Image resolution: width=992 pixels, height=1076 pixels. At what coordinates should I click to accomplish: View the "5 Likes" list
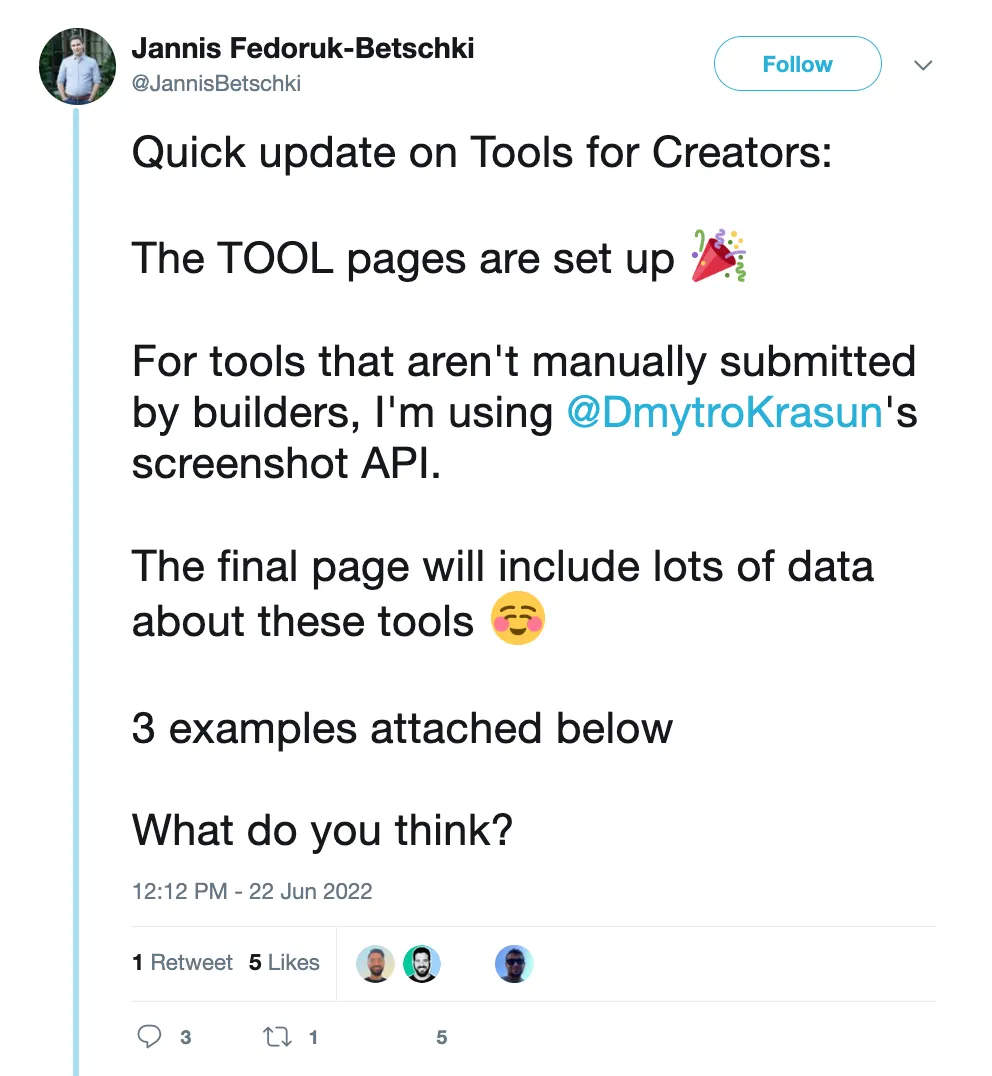click(284, 962)
